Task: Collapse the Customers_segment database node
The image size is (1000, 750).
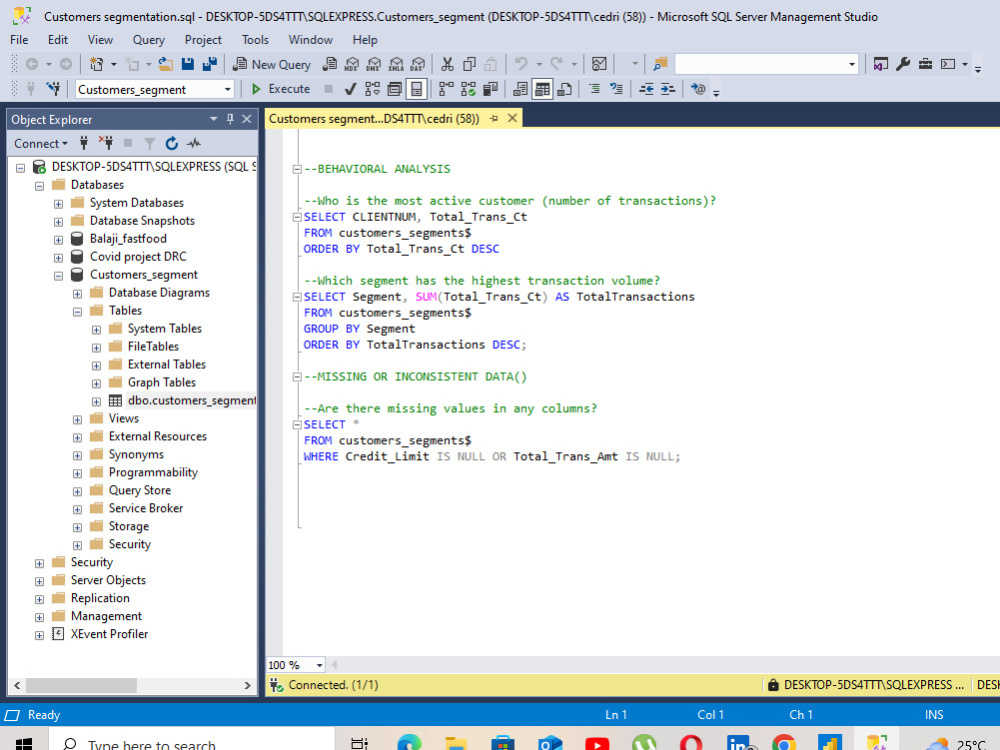Action: click(58, 276)
